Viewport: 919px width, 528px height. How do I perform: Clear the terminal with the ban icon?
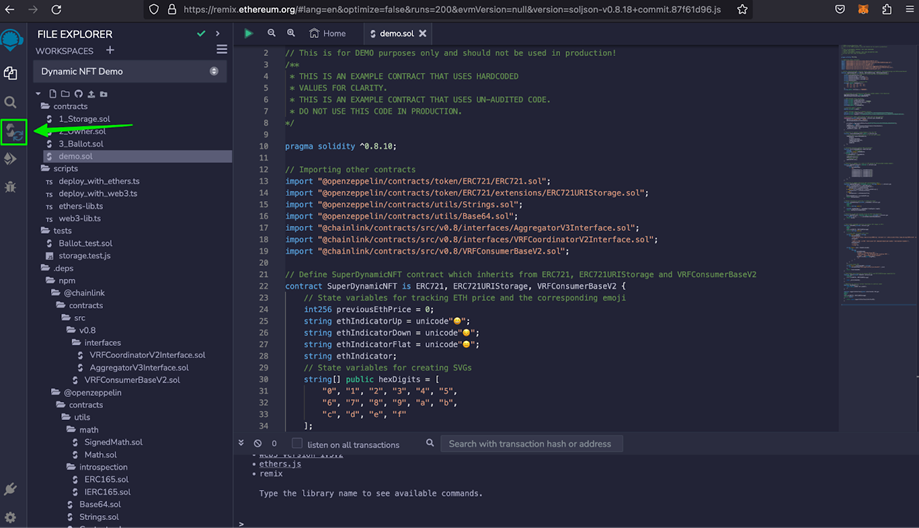(x=258, y=444)
